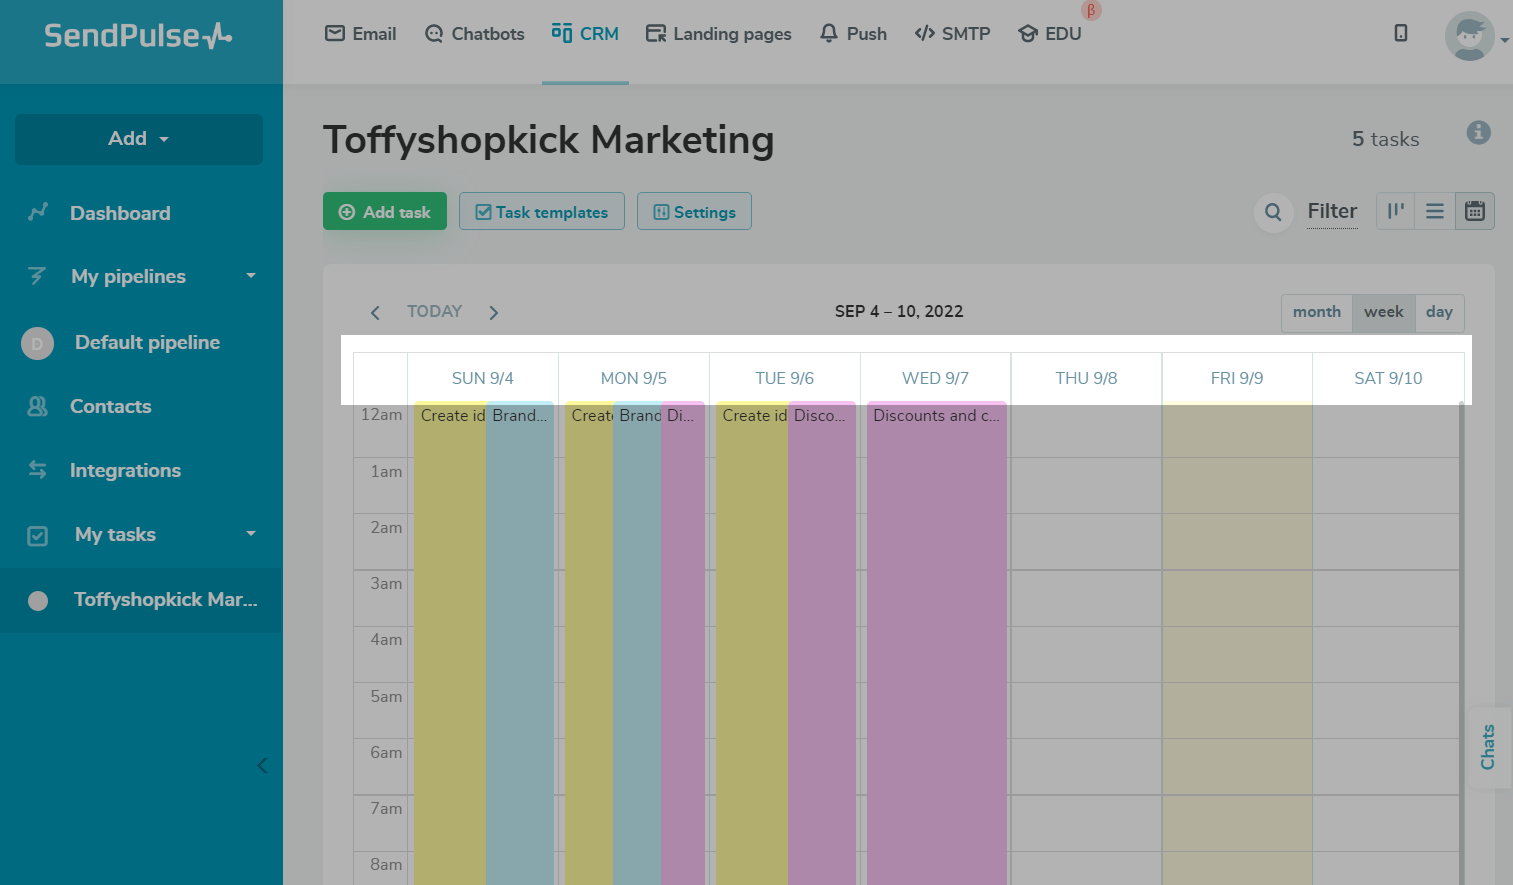Viewport: 1513px width, 885px height.
Task: Open Task templates
Action: [542, 212]
